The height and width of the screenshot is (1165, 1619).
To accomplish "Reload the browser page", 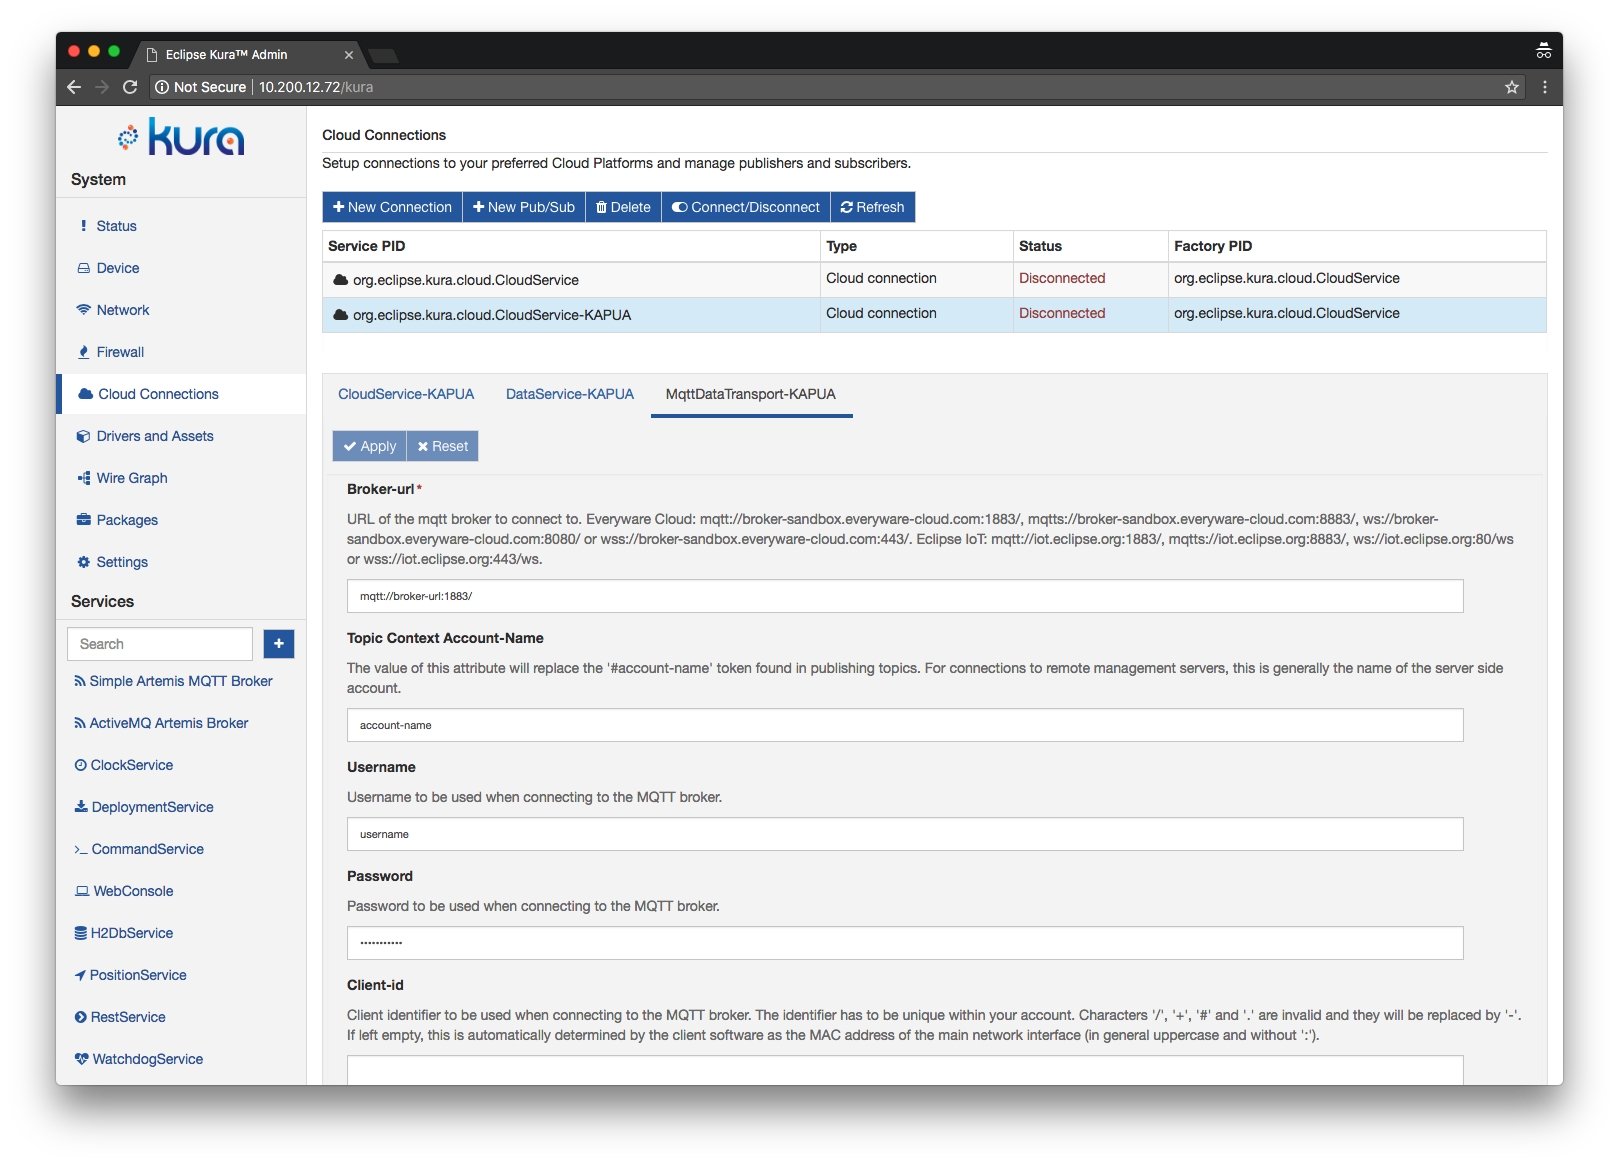I will pyautogui.click(x=130, y=87).
